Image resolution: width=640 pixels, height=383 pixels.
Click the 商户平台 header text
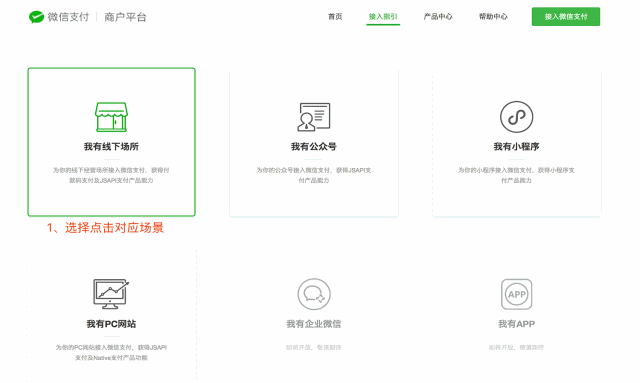125,17
